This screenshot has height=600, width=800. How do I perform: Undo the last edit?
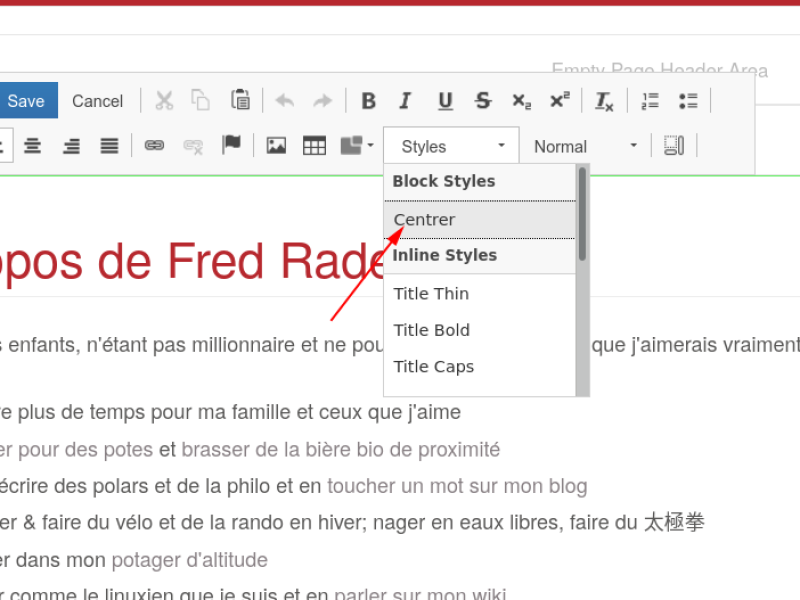(x=285, y=101)
